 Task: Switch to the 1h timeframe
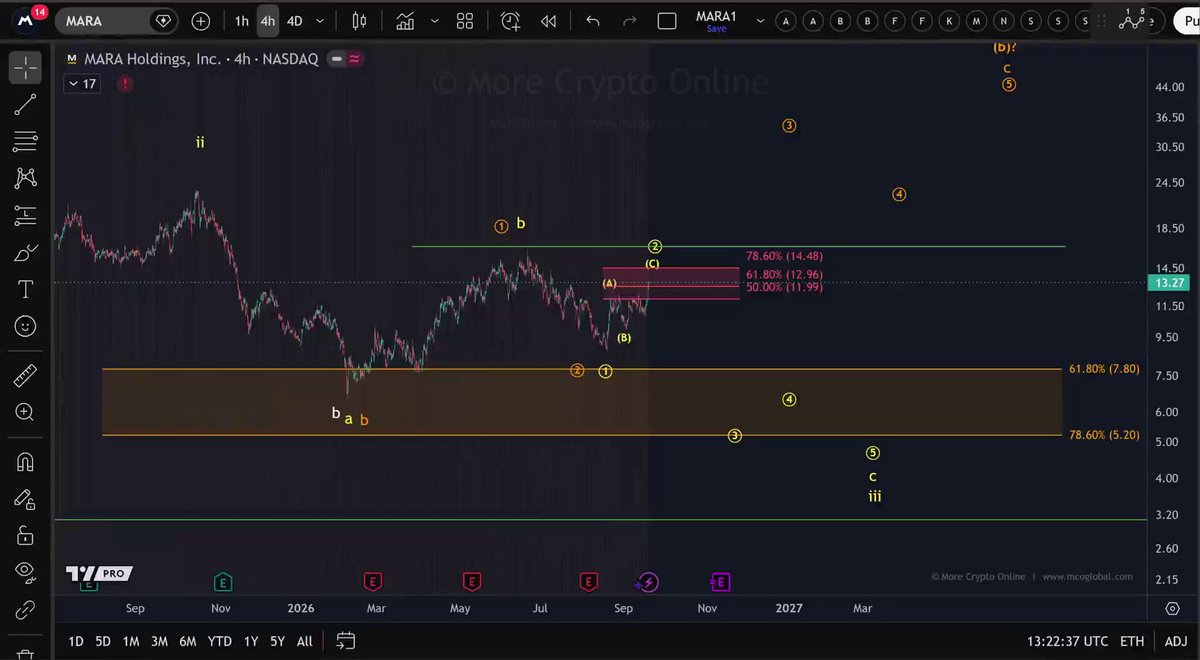(x=242, y=21)
